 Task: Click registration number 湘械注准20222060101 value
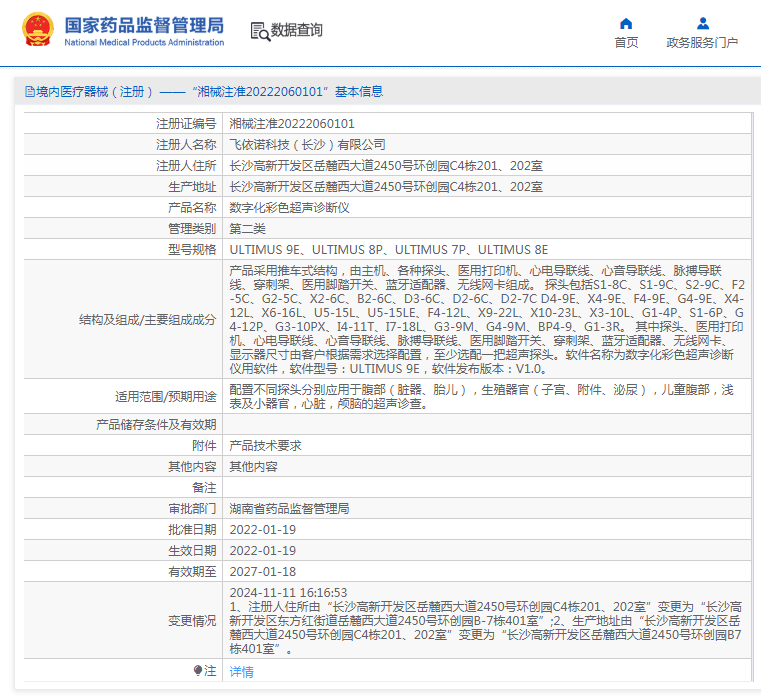click(x=292, y=124)
